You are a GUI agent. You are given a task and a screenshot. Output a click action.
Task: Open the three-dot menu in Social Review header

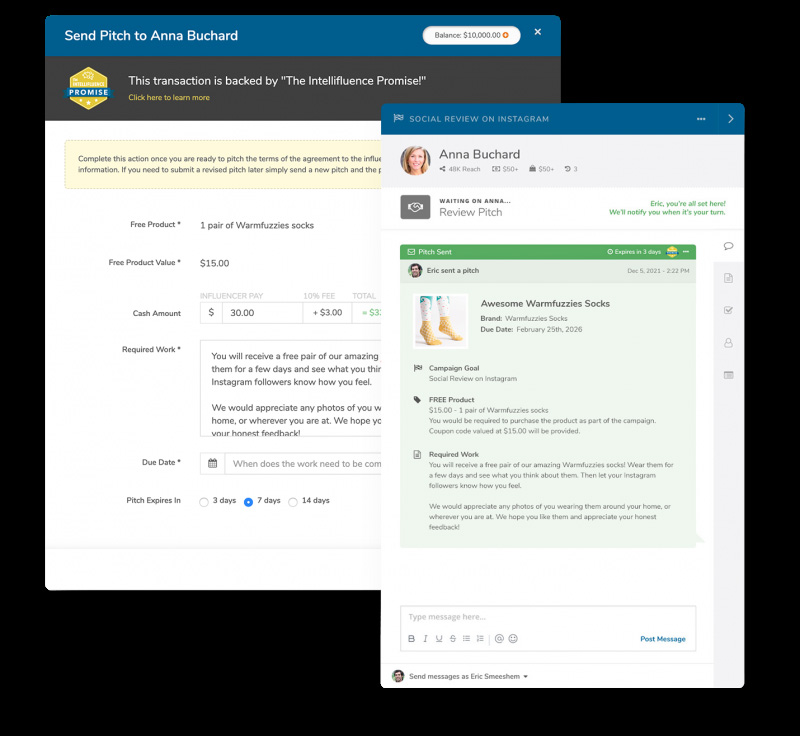(701, 119)
